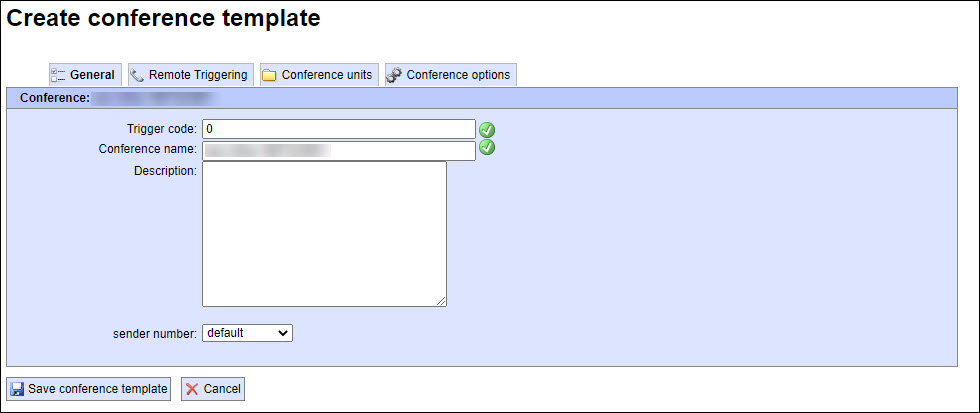Open the sender number dropdown
Screen dimensions: 980x413
point(248,333)
